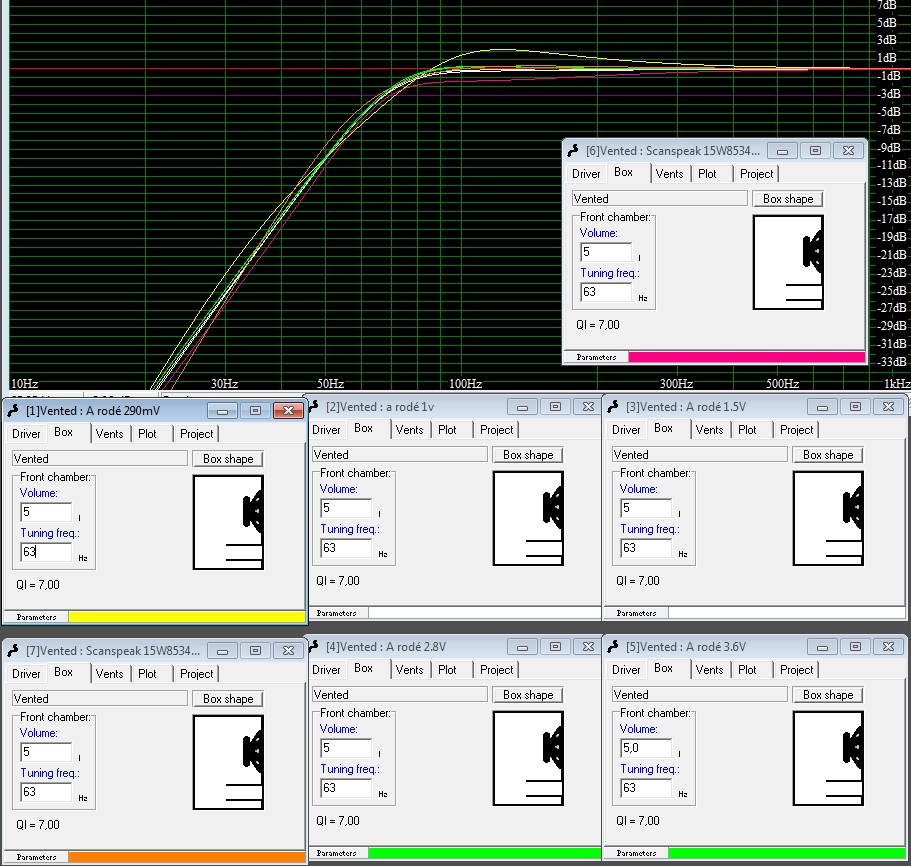The height and width of the screenshot is (866, 911).
Task: Close window [1] A rodé 290mV
Action: click(288, 411)
